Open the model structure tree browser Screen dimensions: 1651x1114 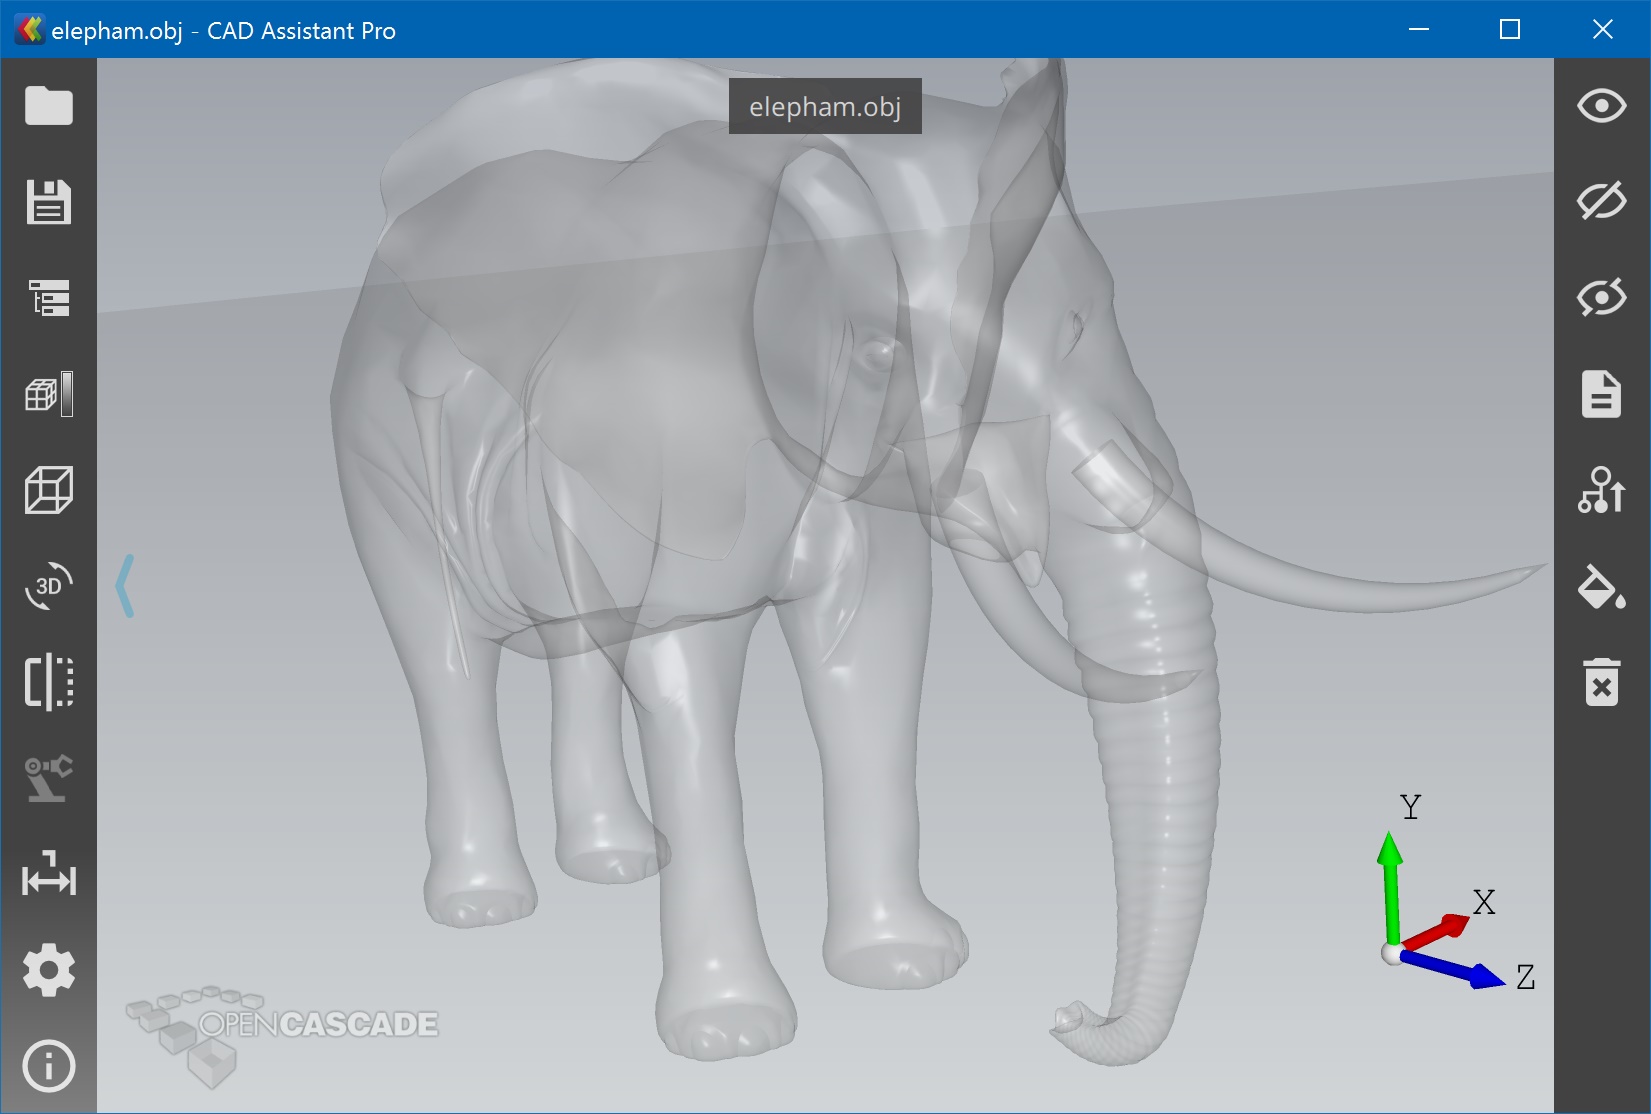pyautogui.click(x=48, y=298)
